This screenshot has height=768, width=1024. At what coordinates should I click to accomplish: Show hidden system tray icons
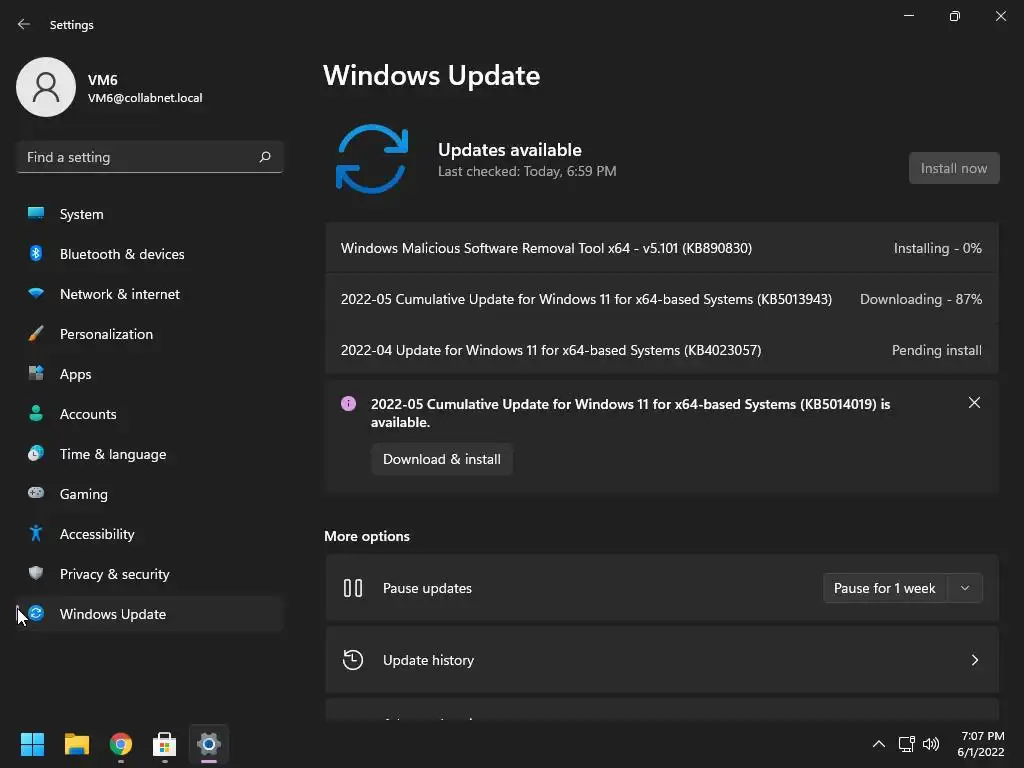(879, 744)
